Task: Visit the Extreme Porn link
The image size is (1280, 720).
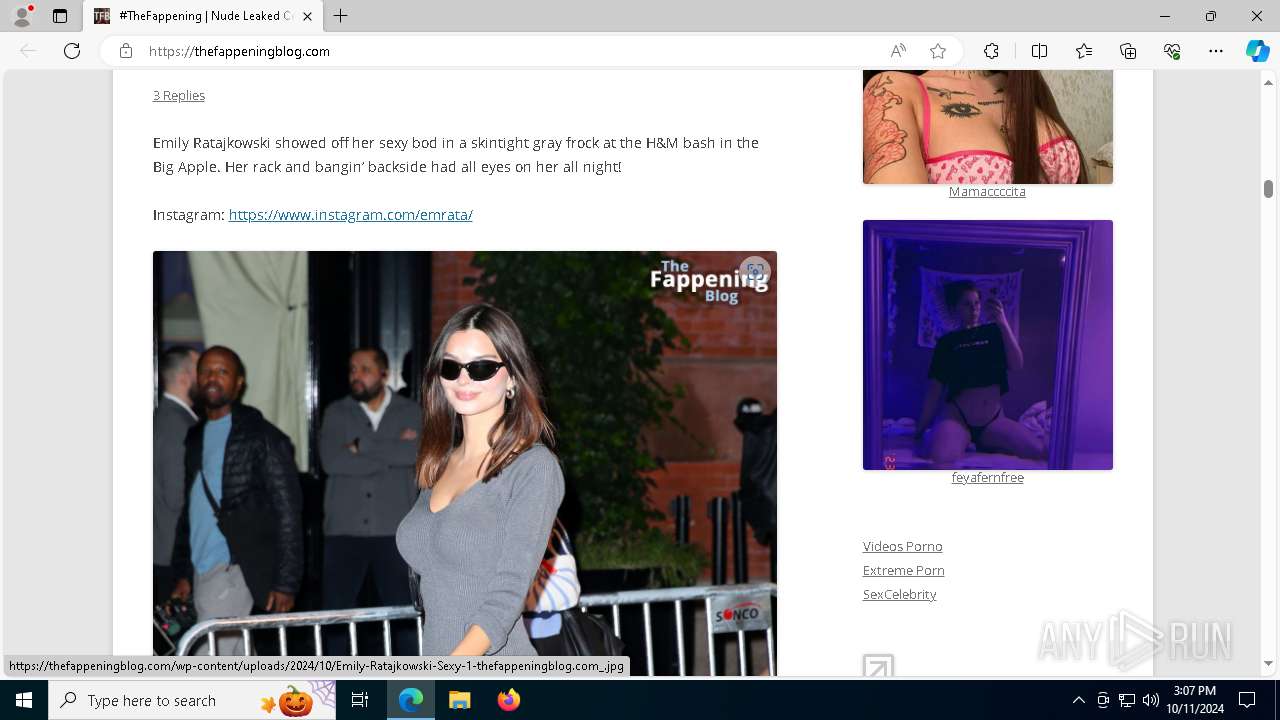Action: click(903, 570)
